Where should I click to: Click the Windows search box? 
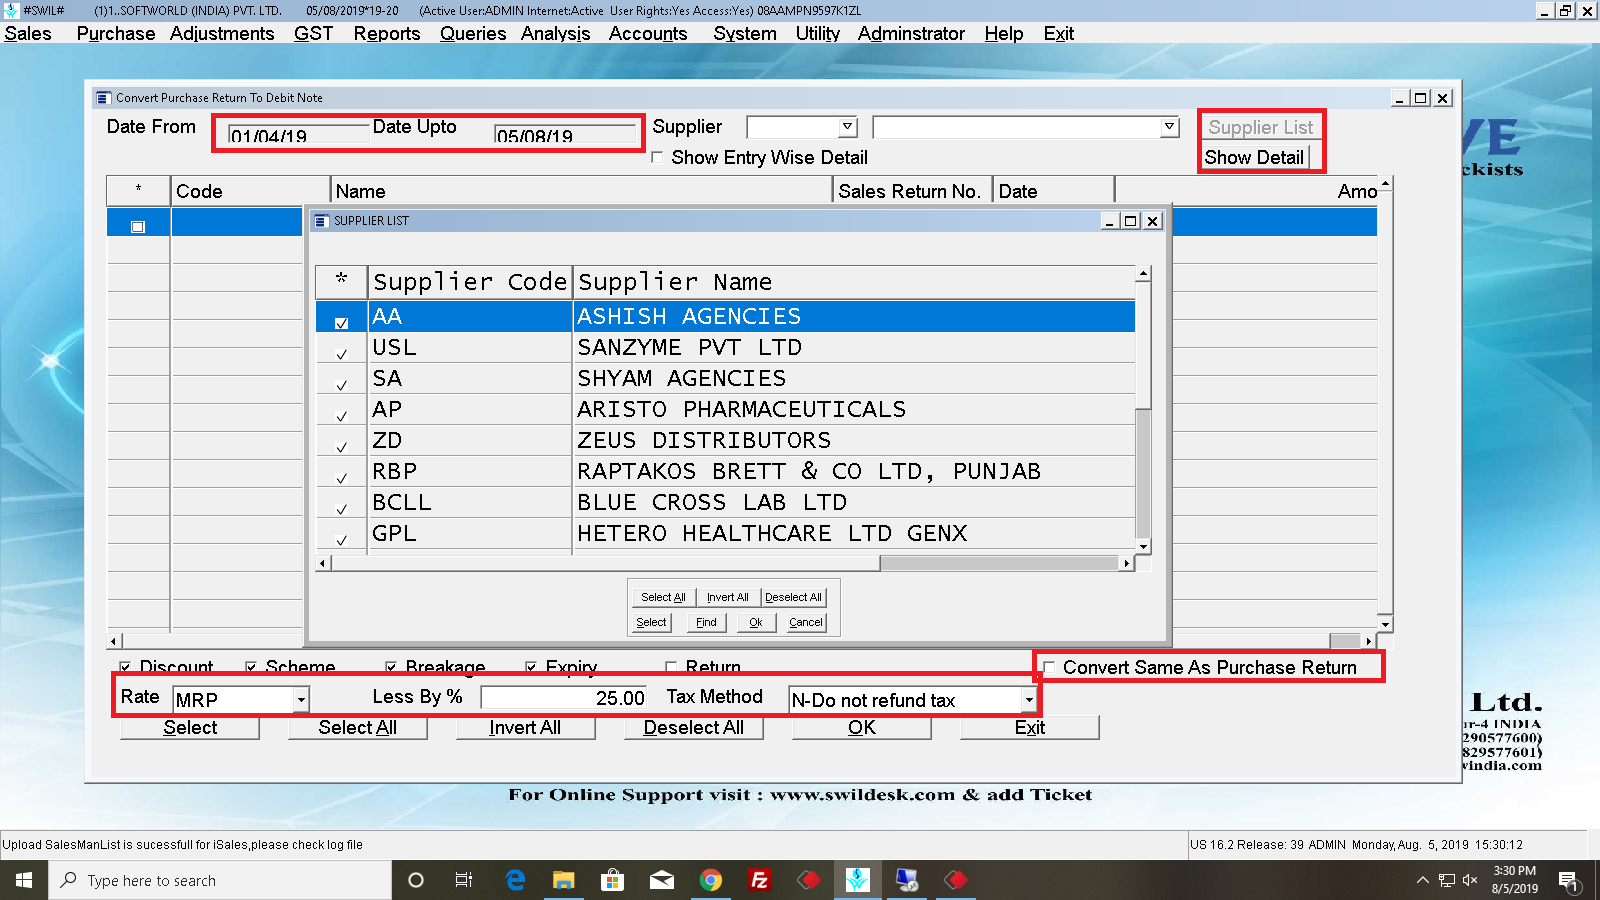tap(220, 880)
